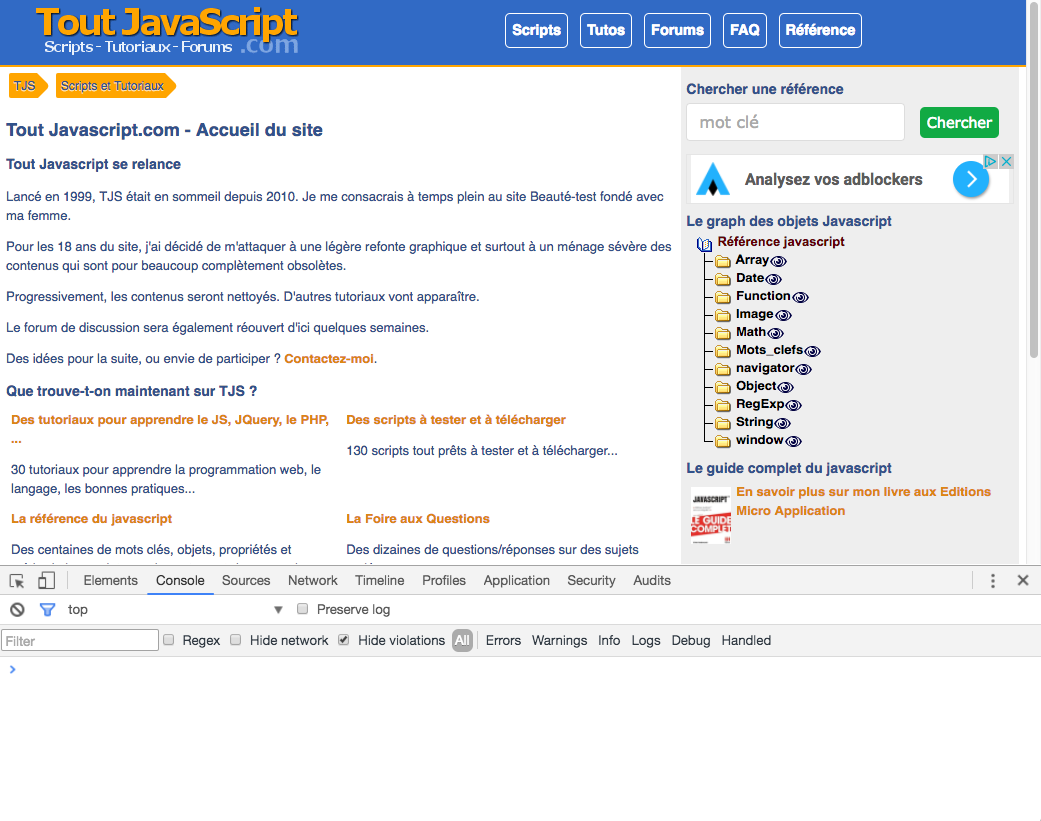Expand the String tree node
The image size is (1041, 821).
tap(754, 421)
